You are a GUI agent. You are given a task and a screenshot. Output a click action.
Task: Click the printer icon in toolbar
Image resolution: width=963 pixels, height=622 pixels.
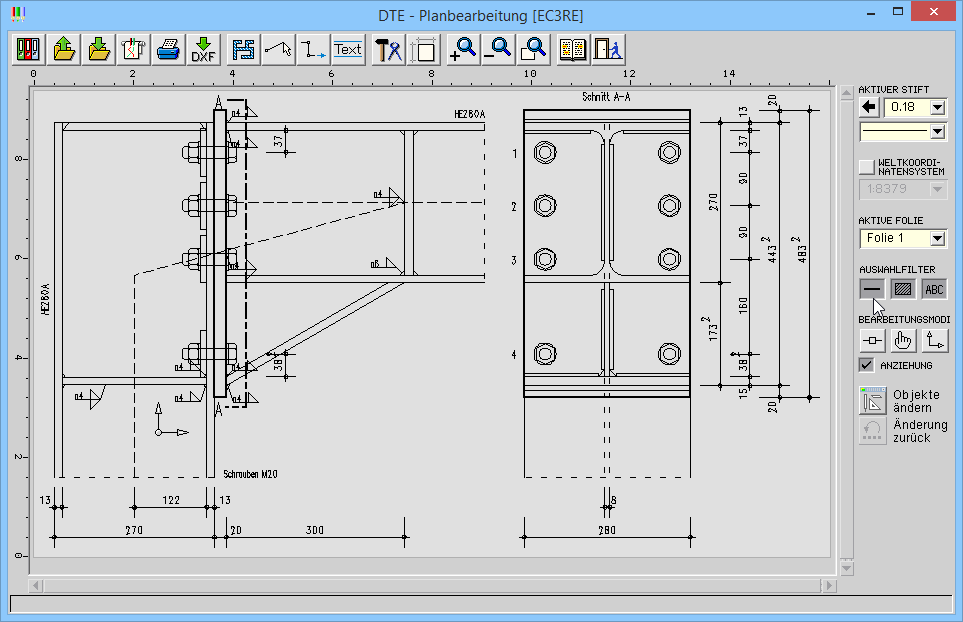tap(168, 49)
